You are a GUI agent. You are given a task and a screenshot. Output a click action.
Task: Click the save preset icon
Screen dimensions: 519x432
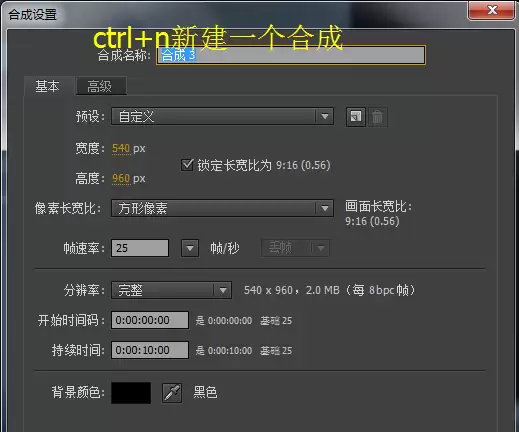point(356,117)
